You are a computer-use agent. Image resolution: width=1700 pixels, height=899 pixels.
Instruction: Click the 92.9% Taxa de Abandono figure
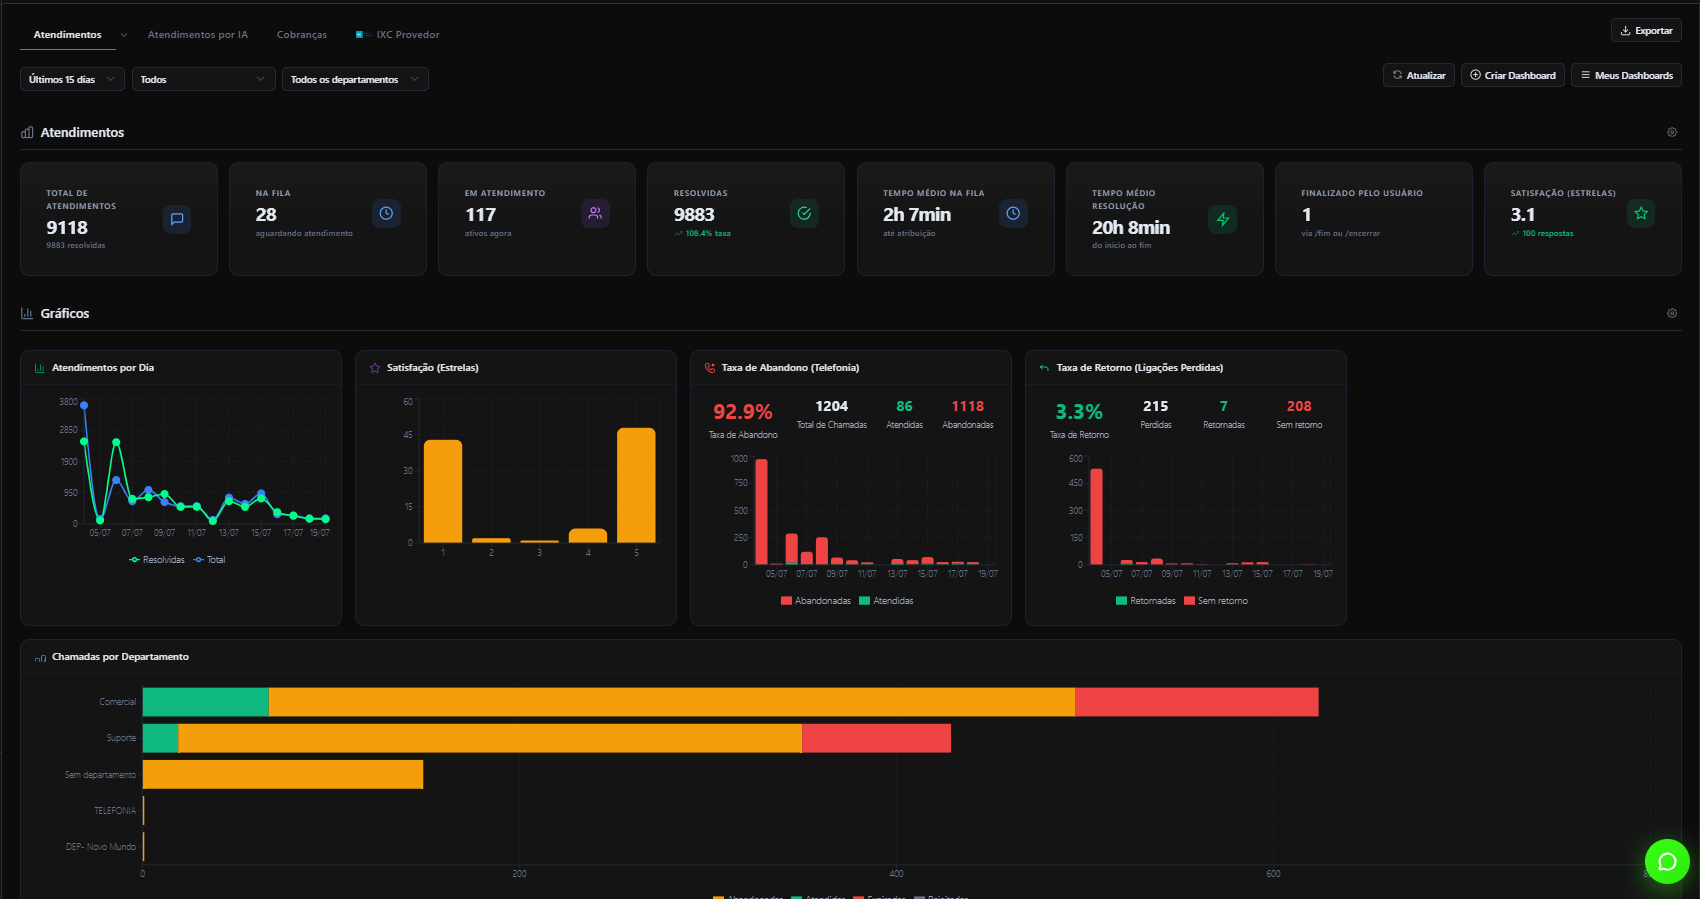tap(743, 412)
